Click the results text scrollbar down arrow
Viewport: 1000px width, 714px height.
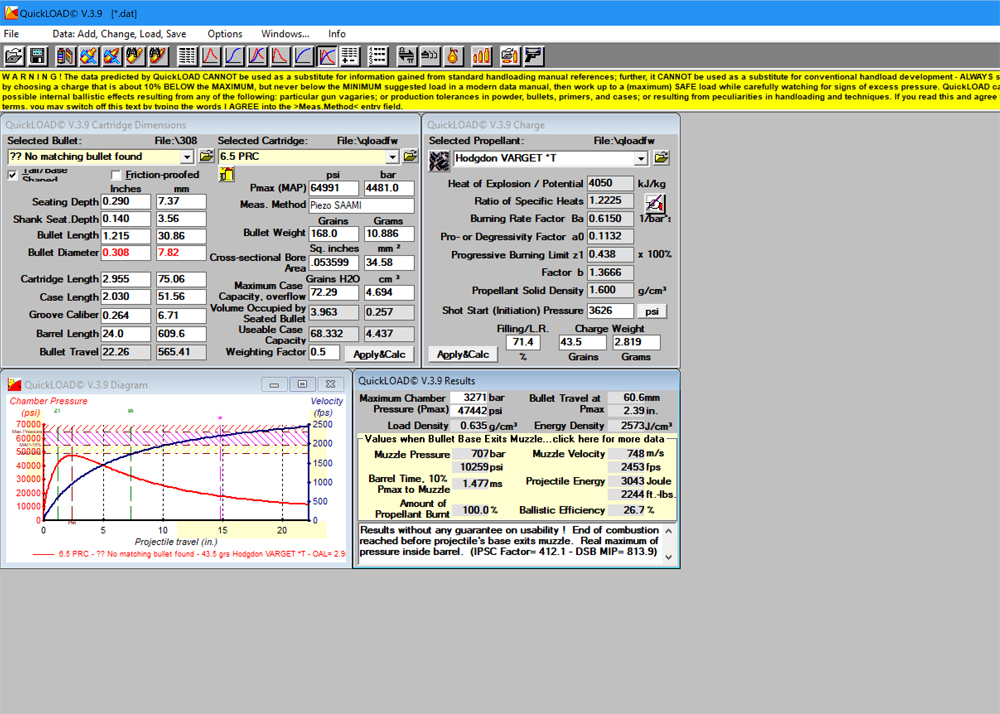click(x=668, y=557)
